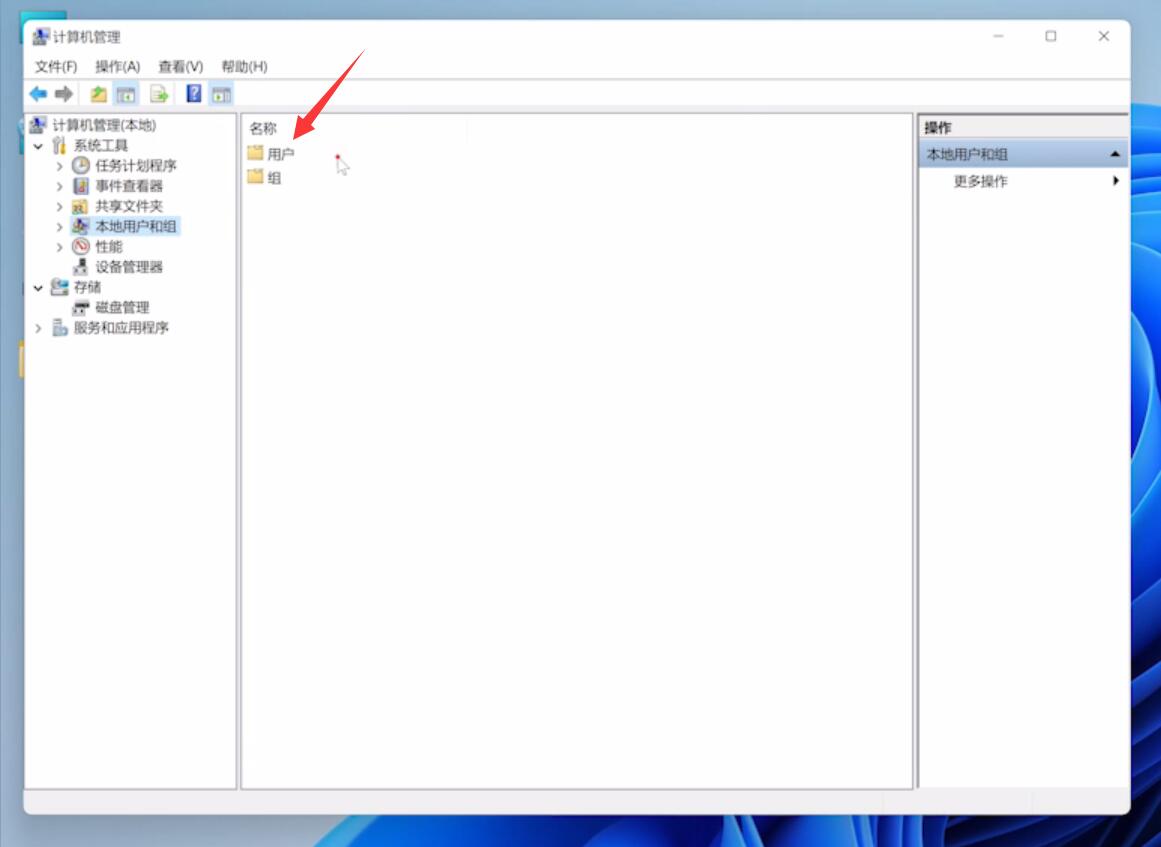Click the 组 folder icon in list

255,176
